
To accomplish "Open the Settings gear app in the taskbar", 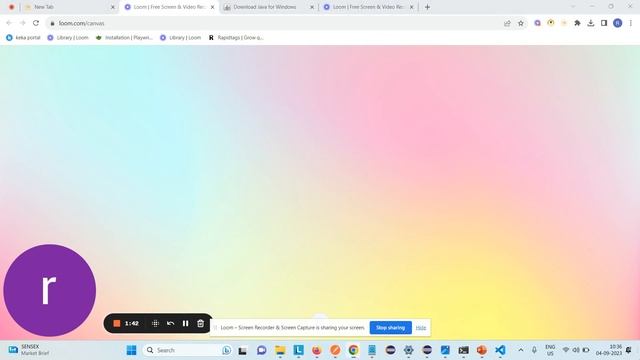I will click(x=409, y=350).
